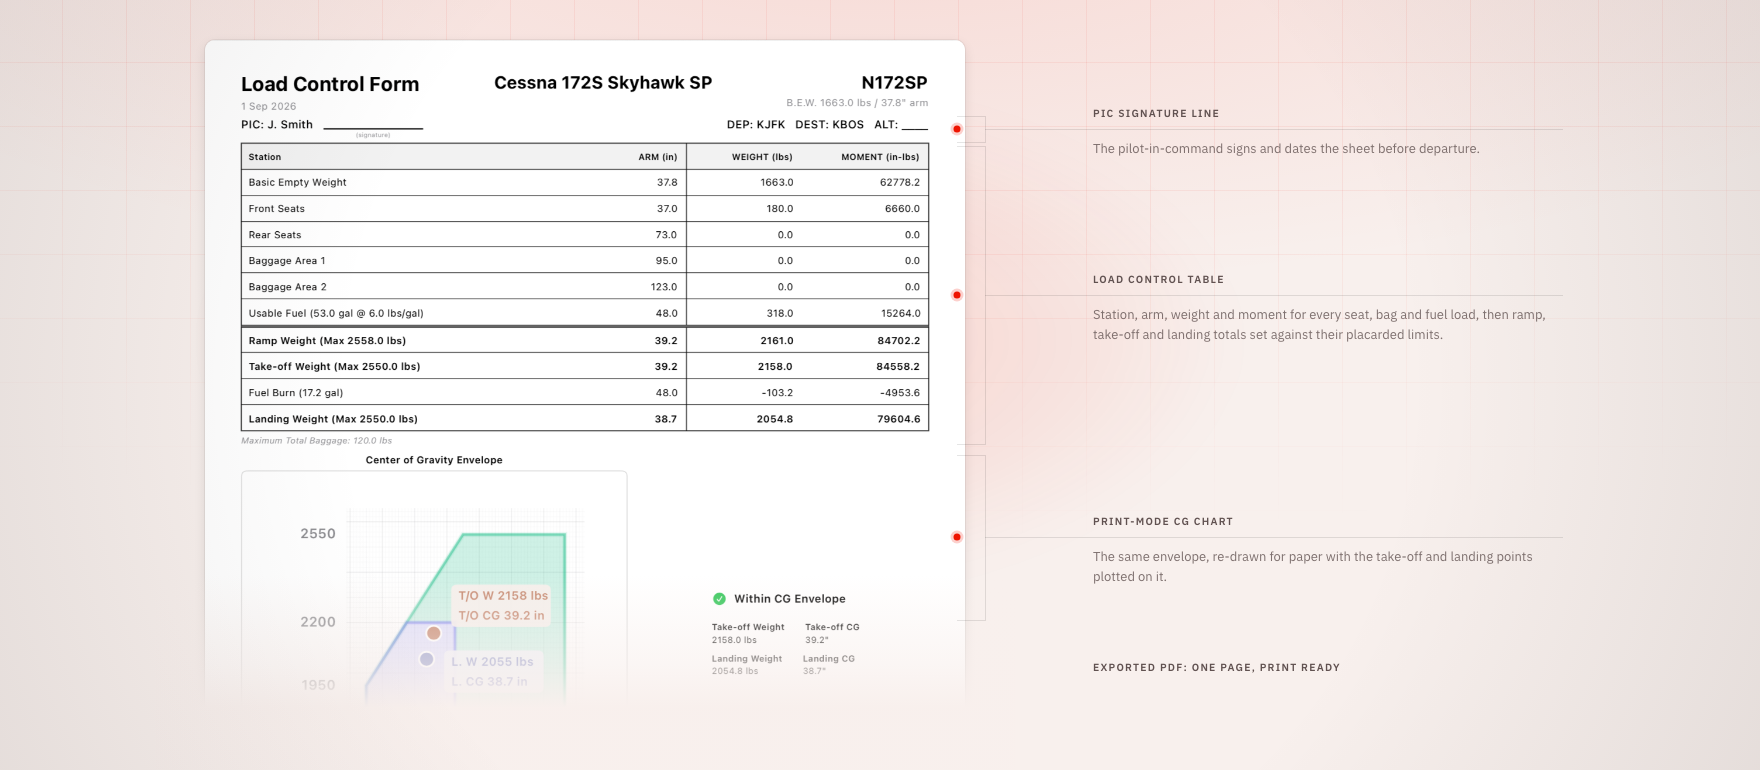Click the MOMENT (in-lbs) column header
Viewport: 1760px width, 770px height.
880,157
